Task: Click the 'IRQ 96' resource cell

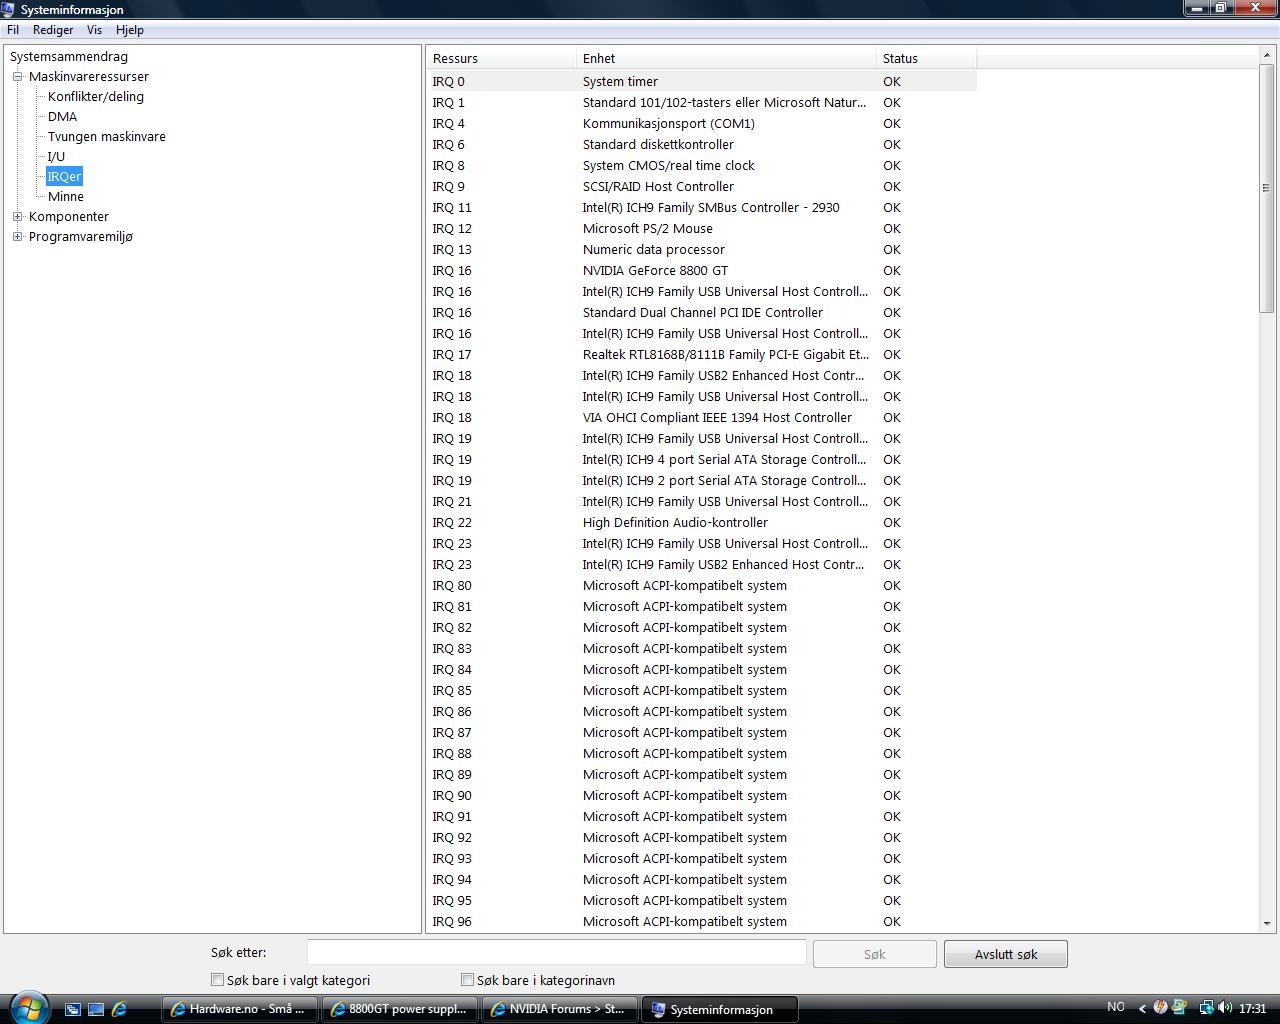Action: point(452,921)
